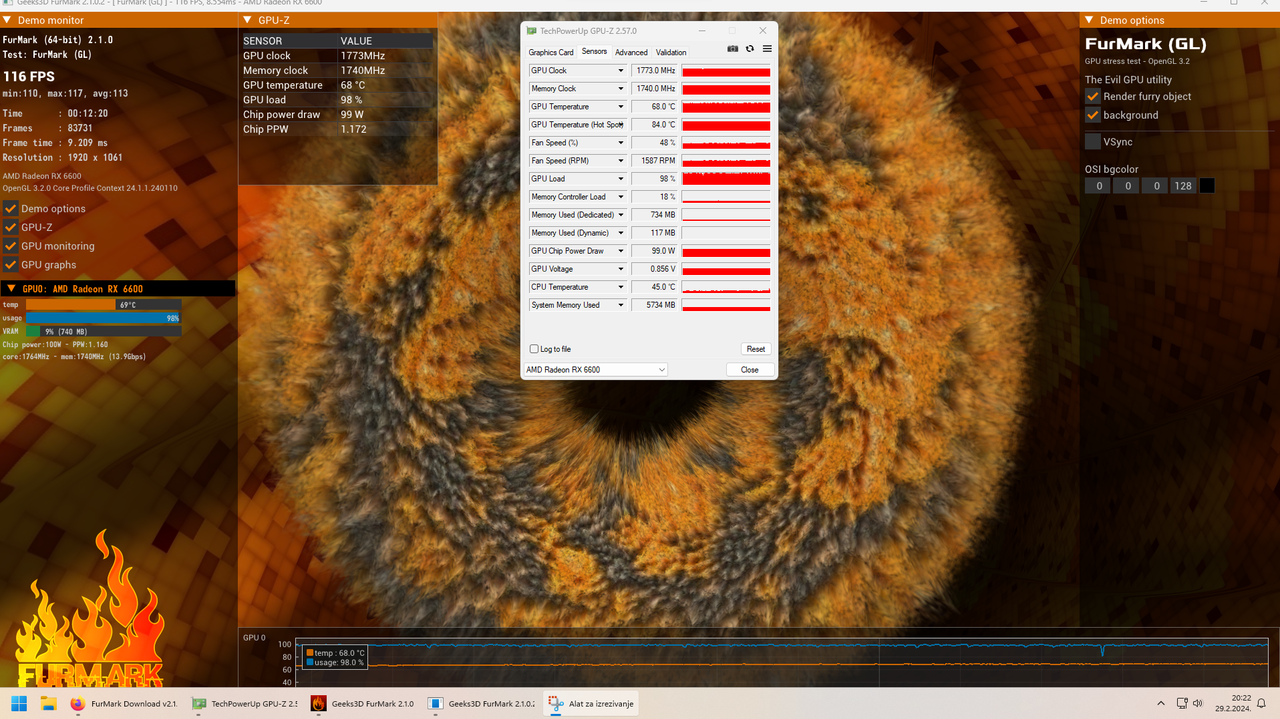
Task: Open the Validation tab
Action: click(x=671, y=52)
